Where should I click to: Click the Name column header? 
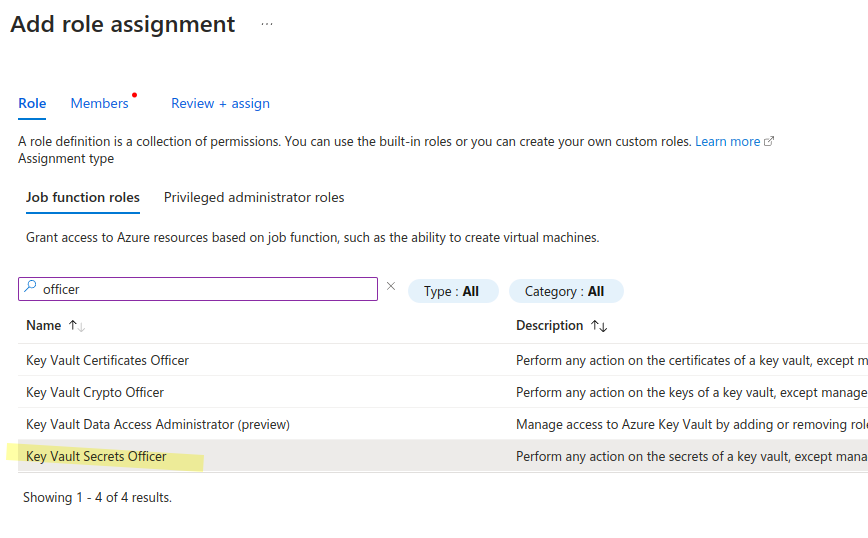(x=44, y=325)
